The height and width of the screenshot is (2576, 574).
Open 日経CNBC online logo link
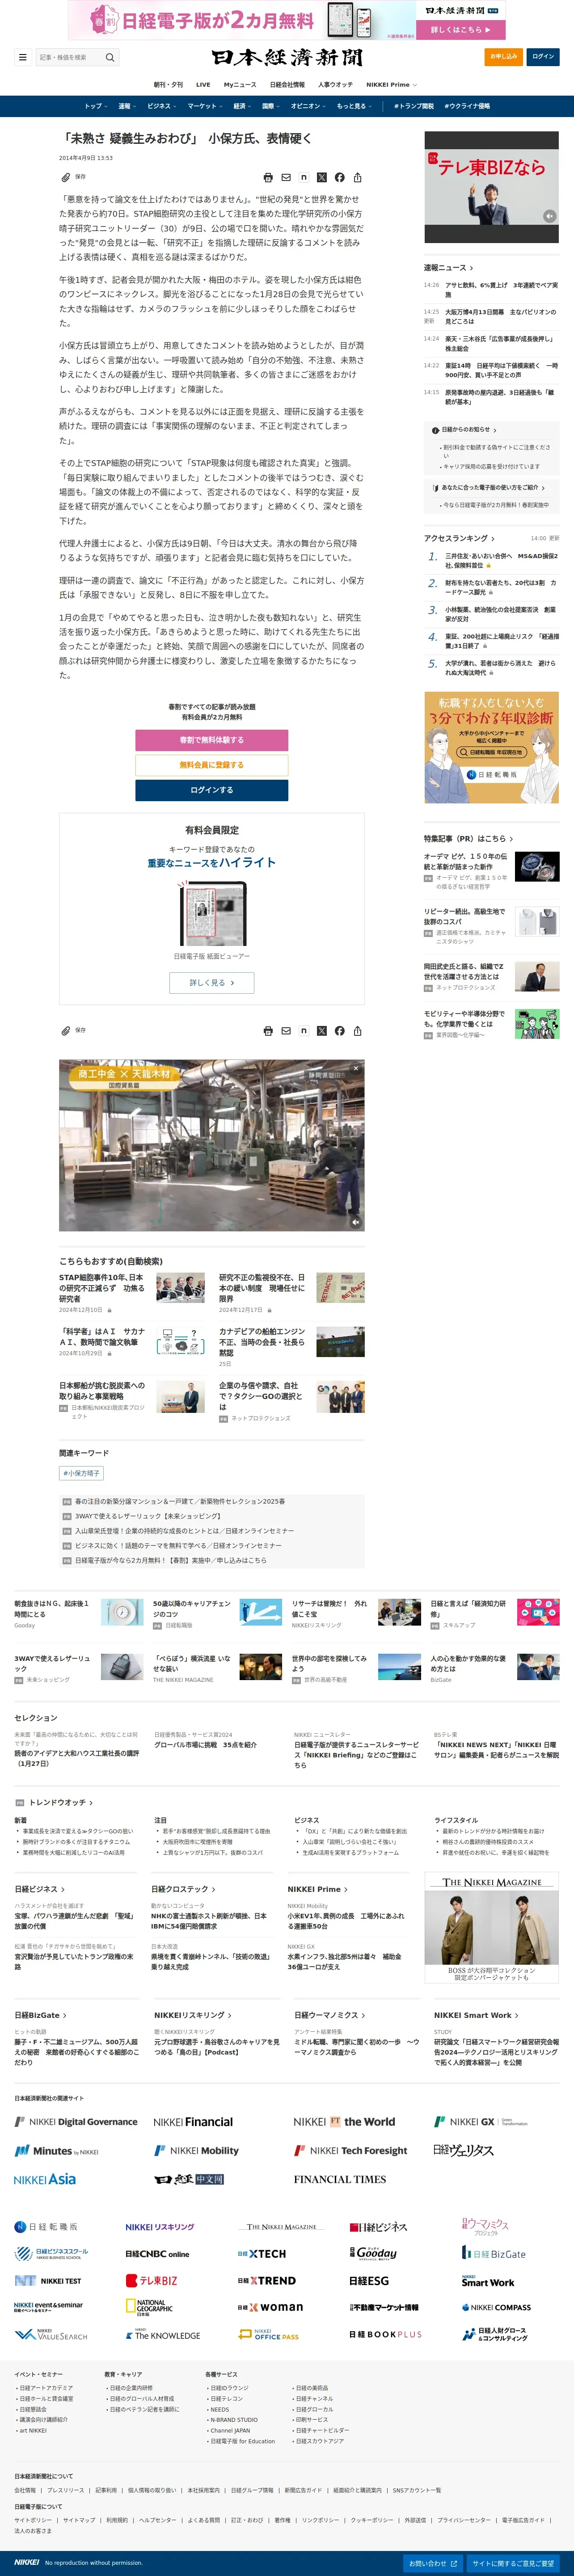[x=157, y=2253]
